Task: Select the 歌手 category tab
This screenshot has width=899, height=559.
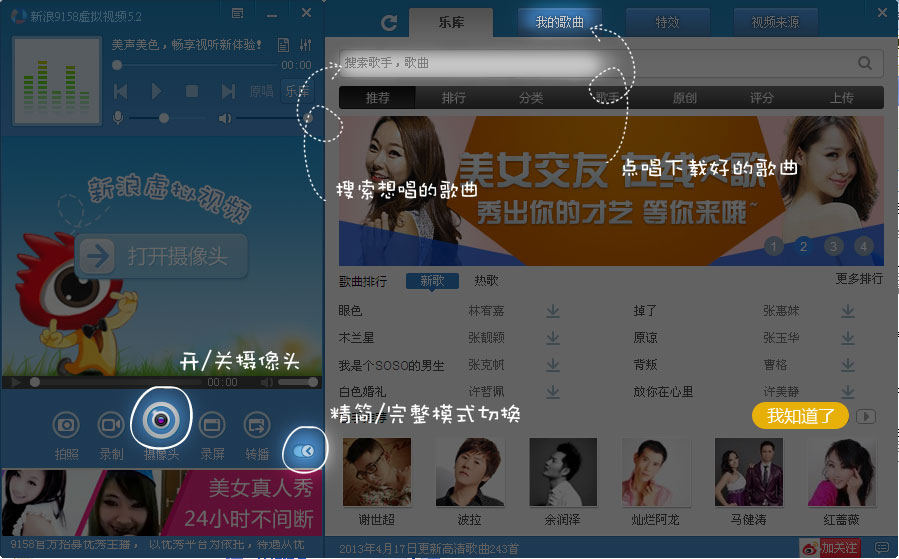Action: pyautogui.click(x=608, y=98)
